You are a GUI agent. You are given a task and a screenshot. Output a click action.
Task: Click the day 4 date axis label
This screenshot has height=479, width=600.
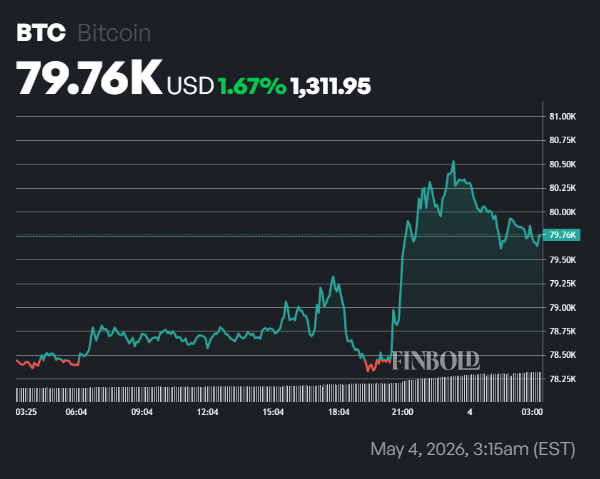click(x=470, y=412)
